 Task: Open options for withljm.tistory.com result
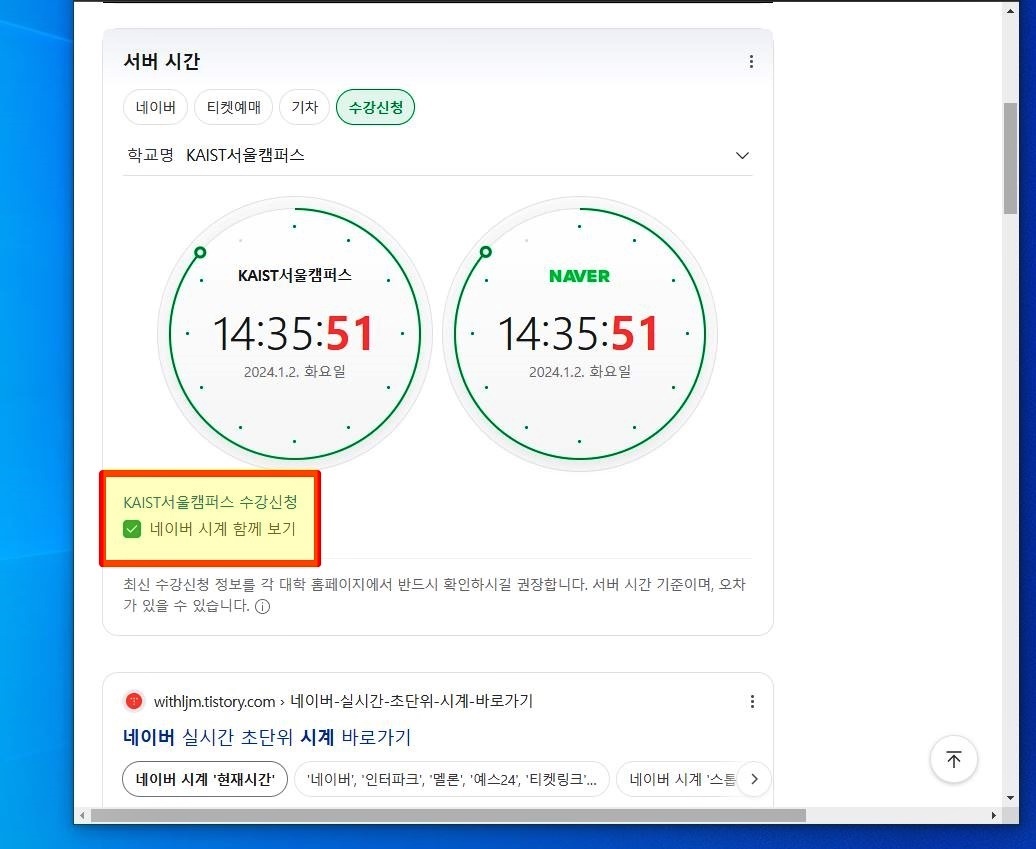coord(752,702)
